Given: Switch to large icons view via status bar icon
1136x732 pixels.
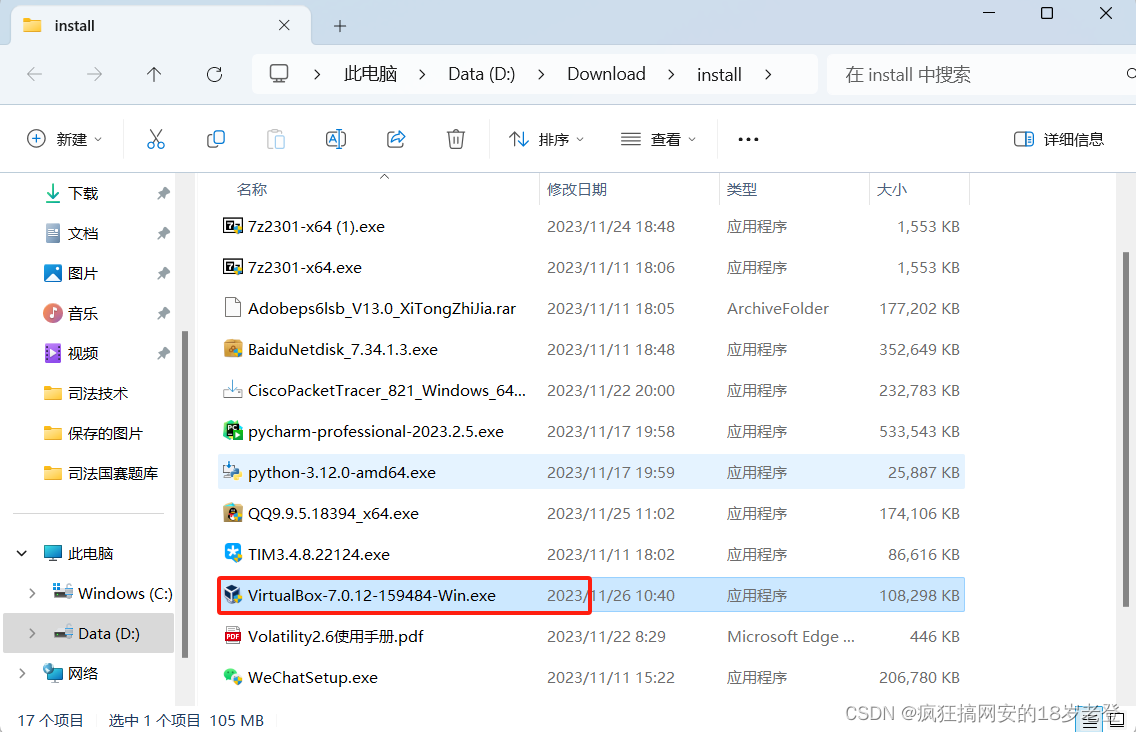Looking at the screenshot, I should 1117,719.
